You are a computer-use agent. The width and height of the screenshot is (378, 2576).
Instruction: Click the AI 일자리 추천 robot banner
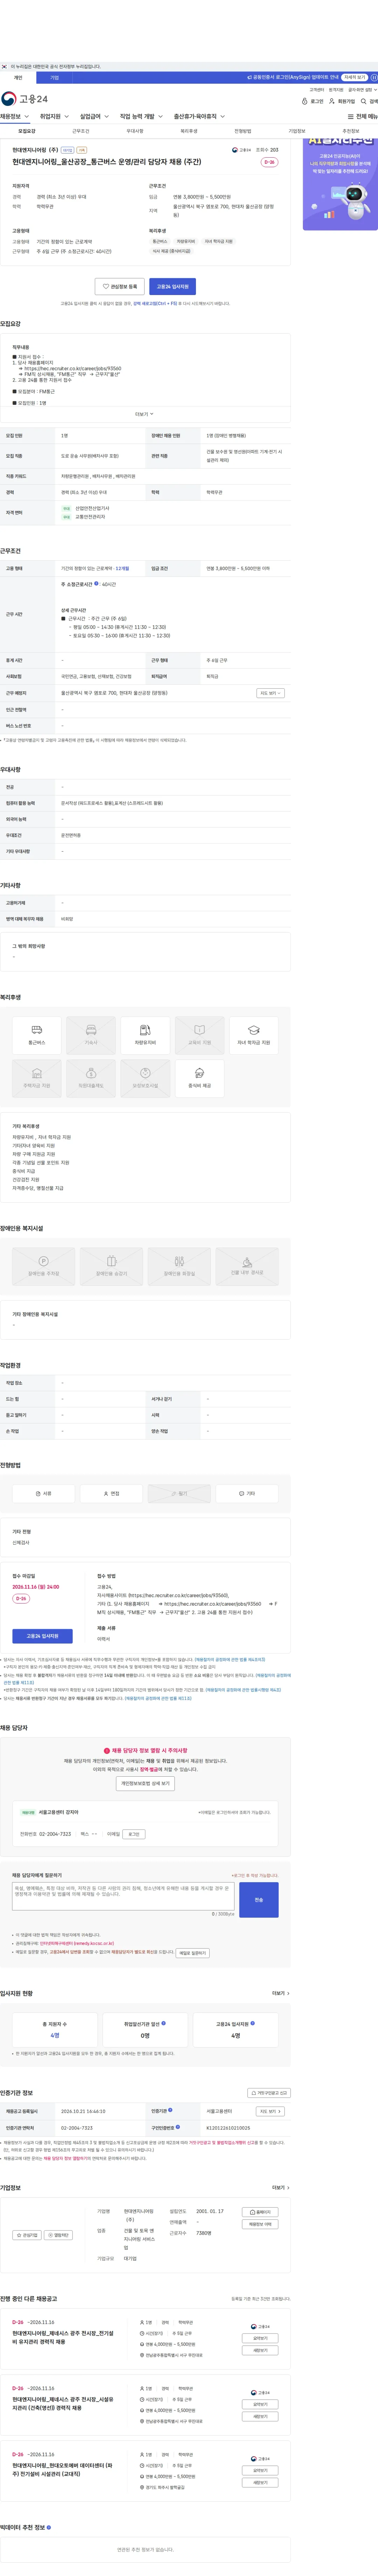pyautogui.click(x=340, y=184)
